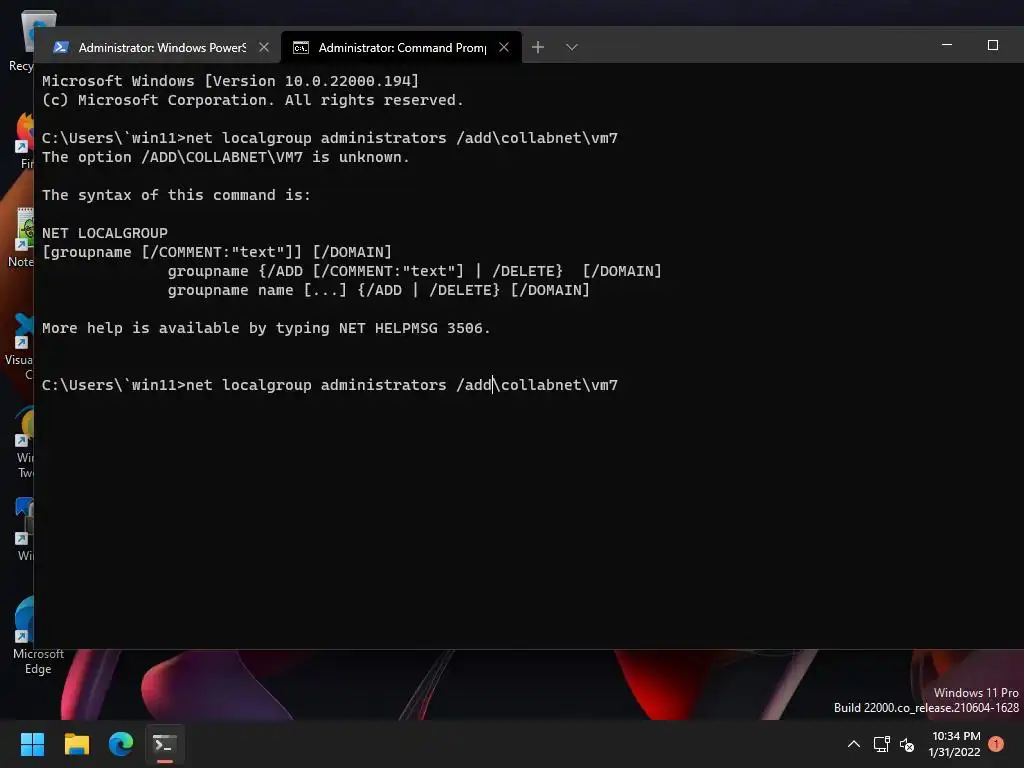This screenshot has height=768, width=1024.
Task: Open File Explorer from the taskbar
Action: (76, 744)
